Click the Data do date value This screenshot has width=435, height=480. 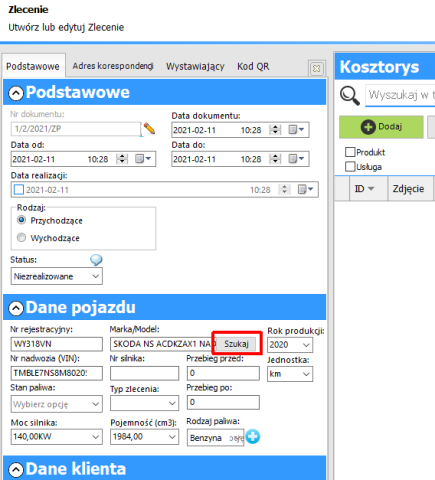click(x=195, y=159)
